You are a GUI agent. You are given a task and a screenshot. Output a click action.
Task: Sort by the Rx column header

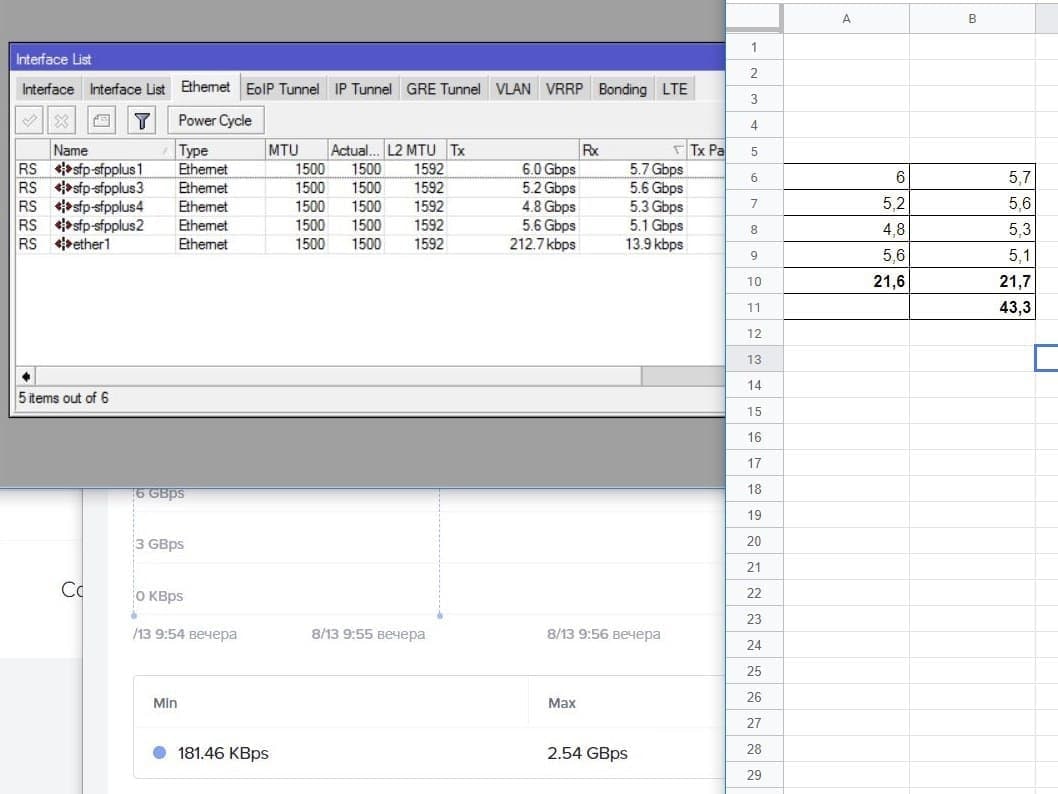(632, 150)
